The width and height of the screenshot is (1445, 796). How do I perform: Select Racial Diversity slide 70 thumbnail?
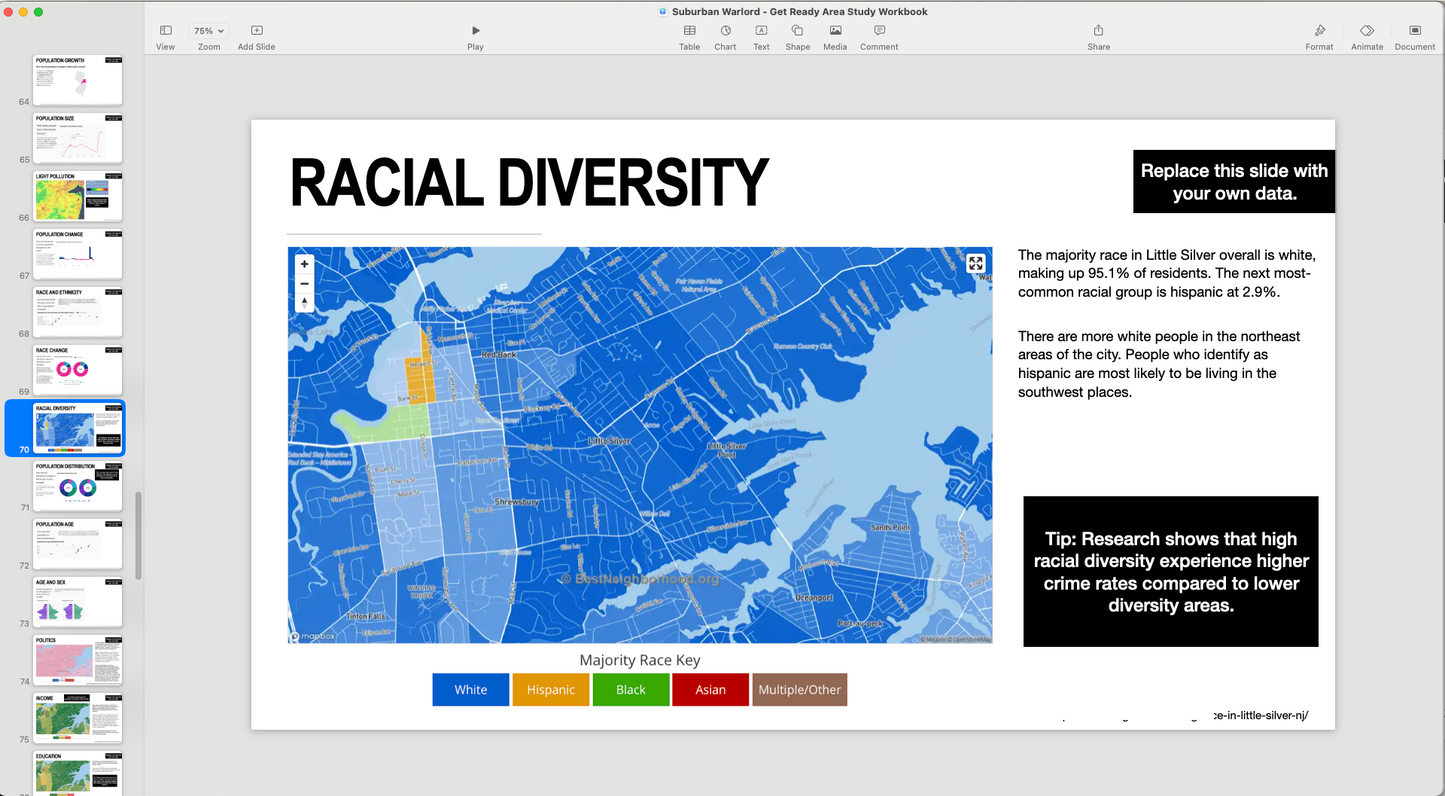(x=78, y=428)
